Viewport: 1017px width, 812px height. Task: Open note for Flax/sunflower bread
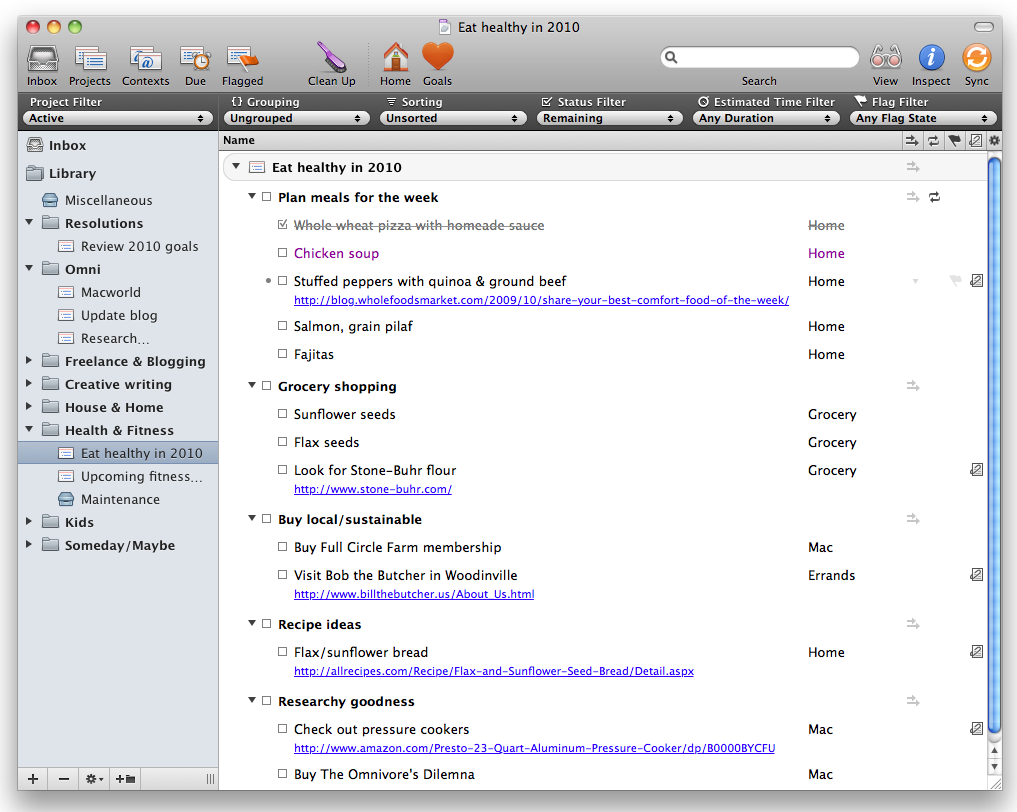tap(976, 652)
